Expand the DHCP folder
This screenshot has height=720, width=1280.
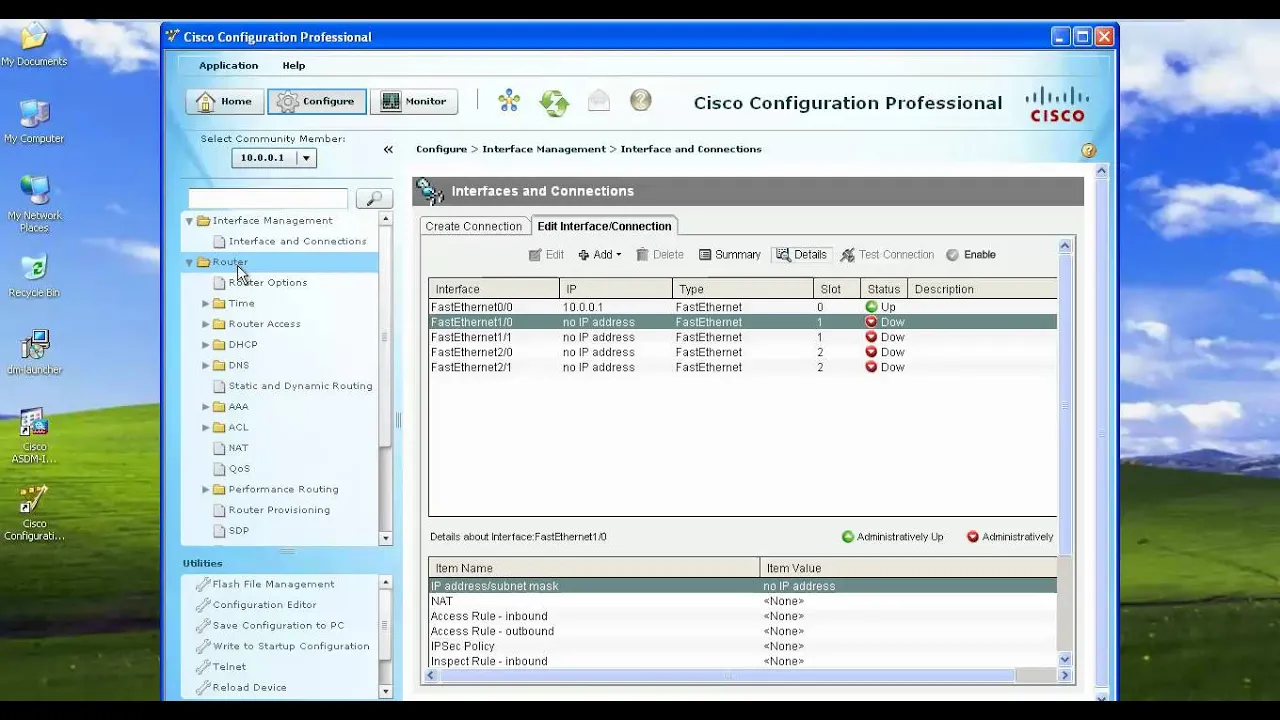(x=206, y=344)
